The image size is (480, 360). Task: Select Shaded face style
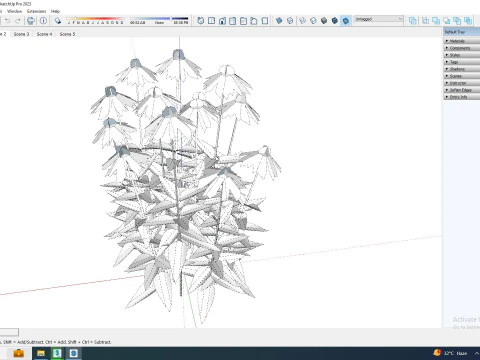point(324,21)
